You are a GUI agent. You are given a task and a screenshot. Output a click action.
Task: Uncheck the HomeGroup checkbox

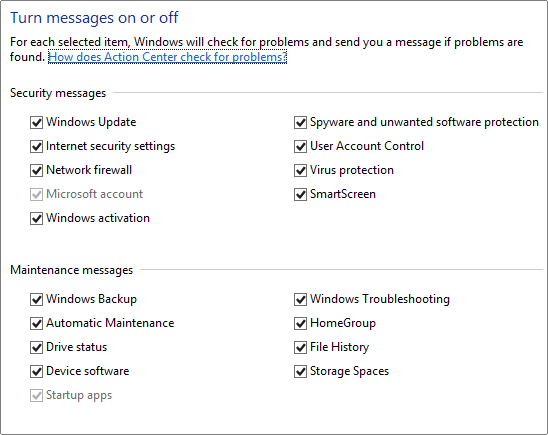300,324
